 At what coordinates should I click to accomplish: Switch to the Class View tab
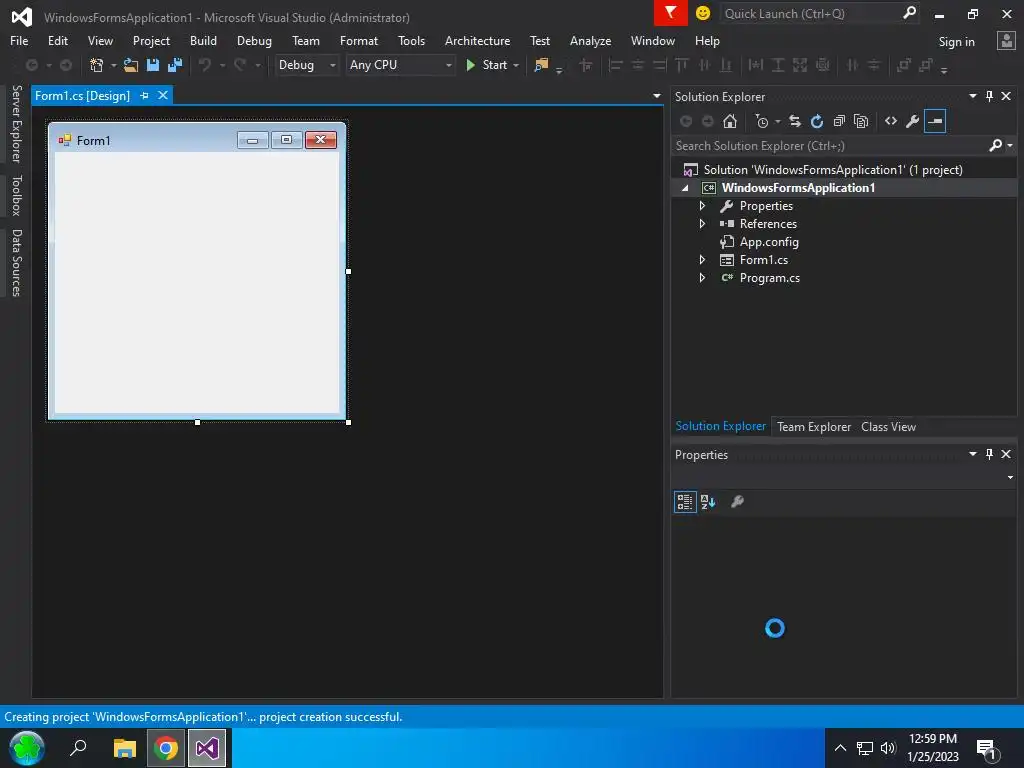click(888, 426)
